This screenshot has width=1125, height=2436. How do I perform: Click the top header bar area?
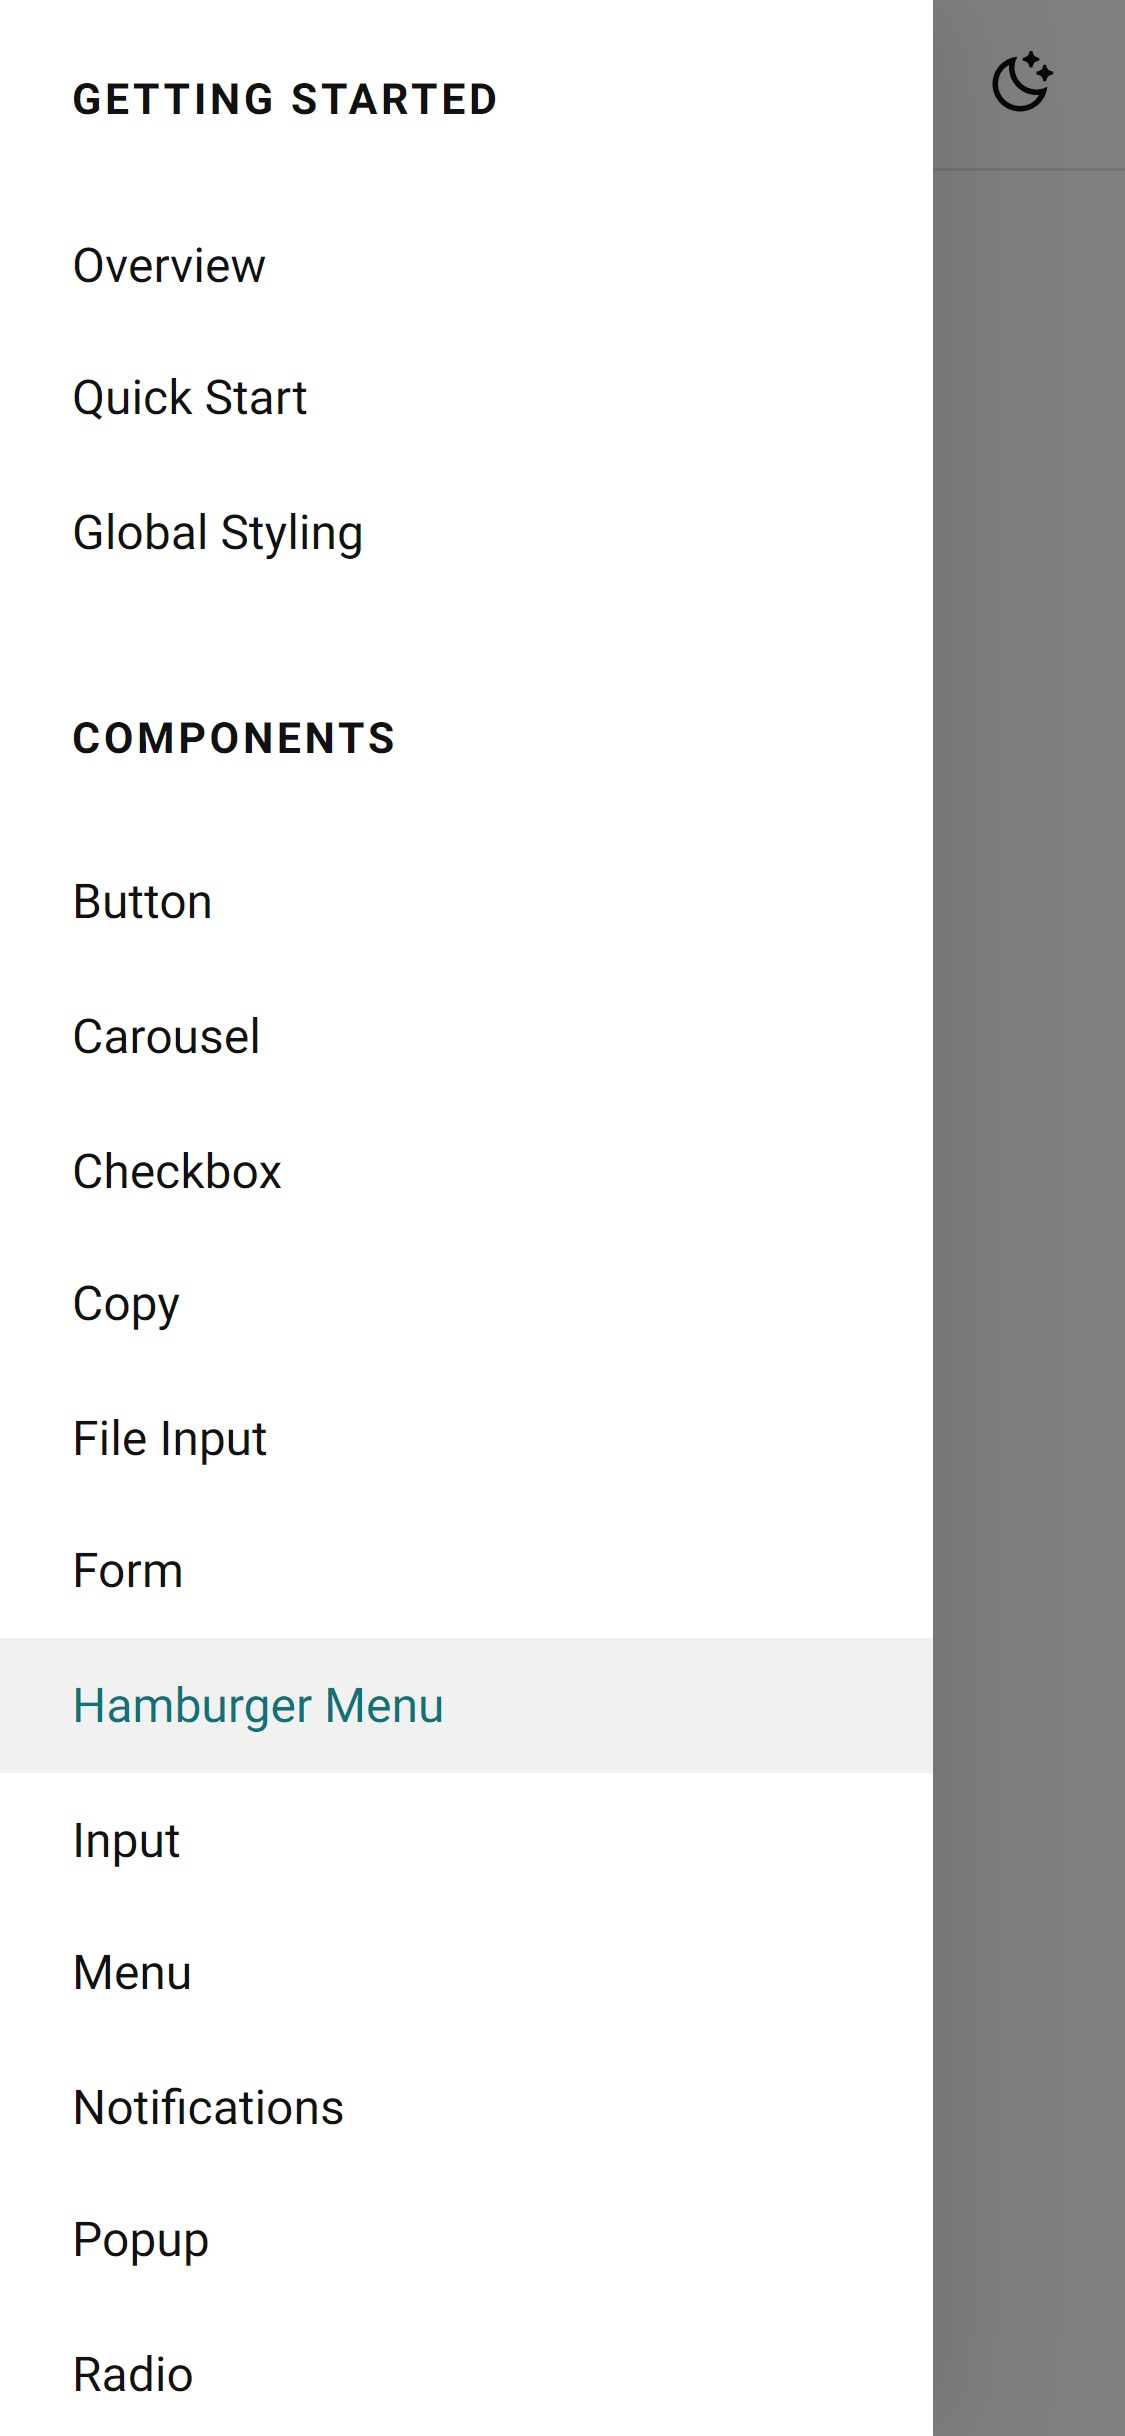[x=1030, y=85]
